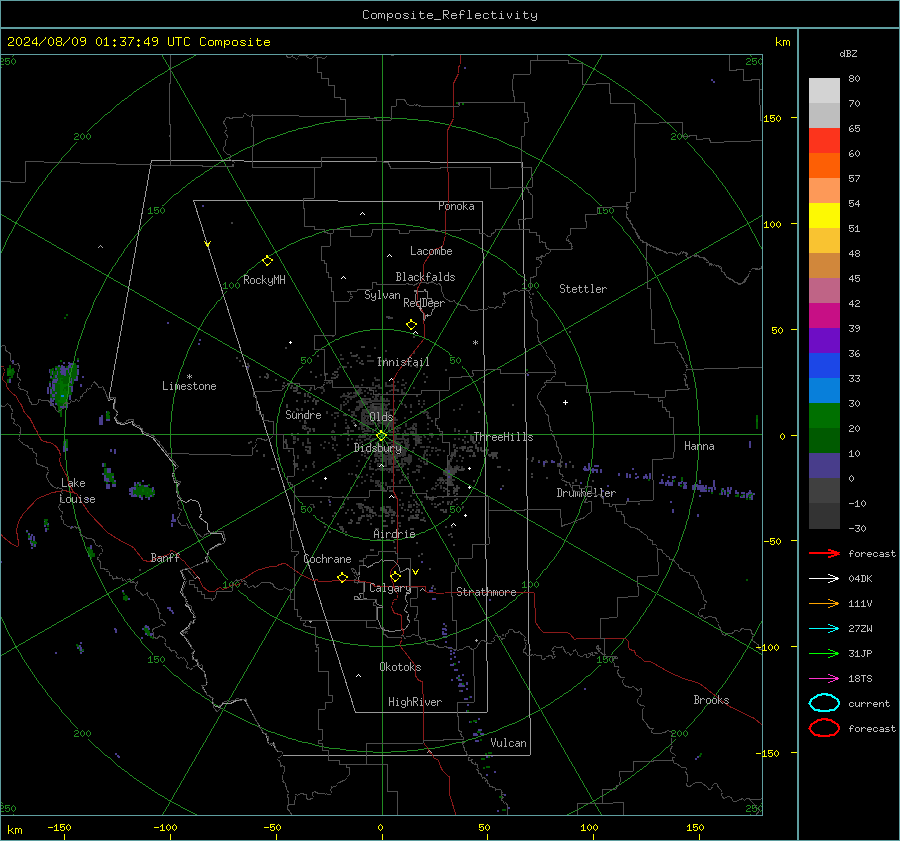Pick the bright green 20-30 dBZ swatch
Screen dimensions: 900x841
824,416
